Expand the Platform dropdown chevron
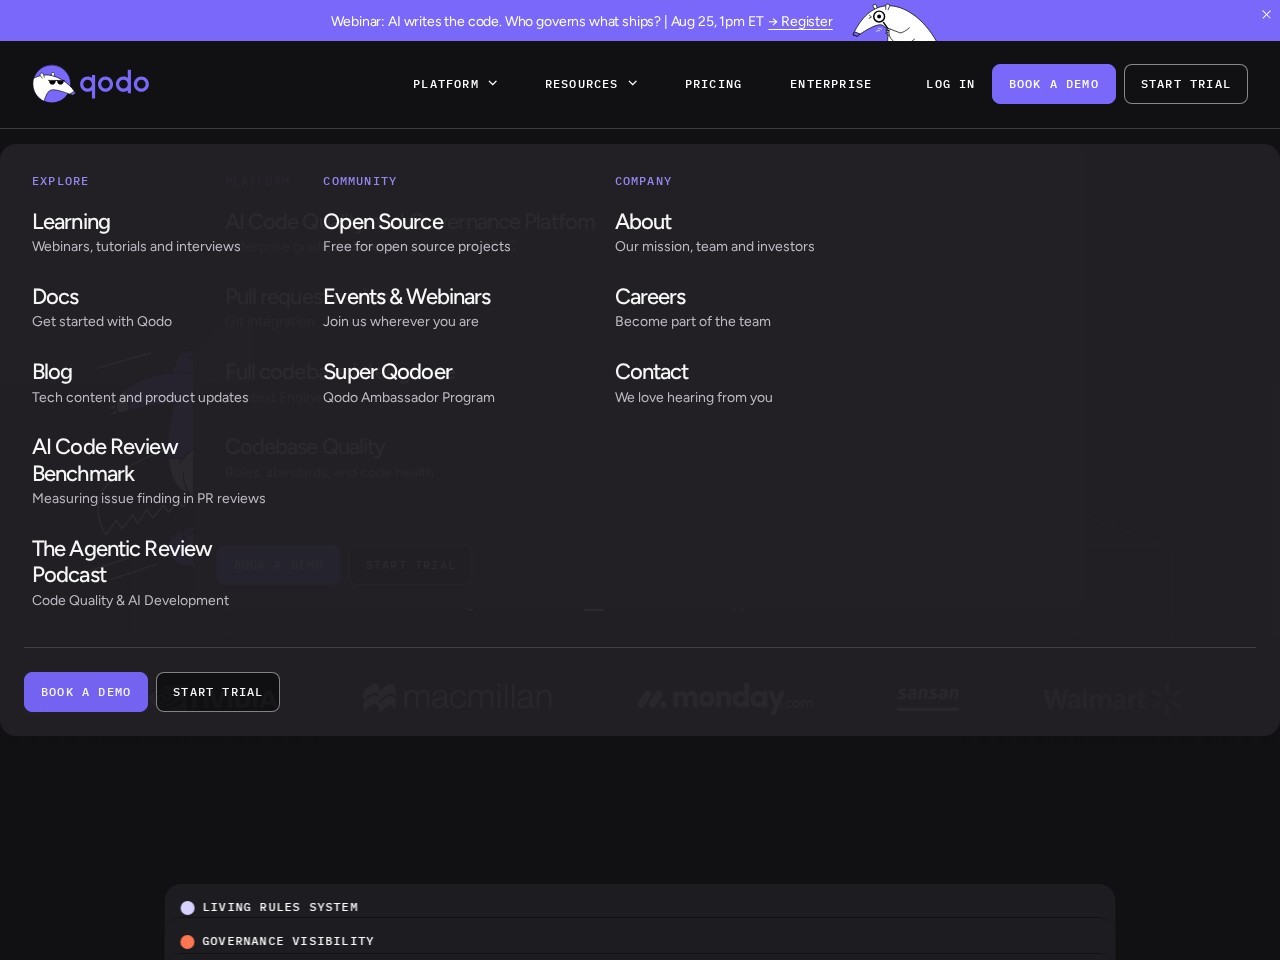 493,84
